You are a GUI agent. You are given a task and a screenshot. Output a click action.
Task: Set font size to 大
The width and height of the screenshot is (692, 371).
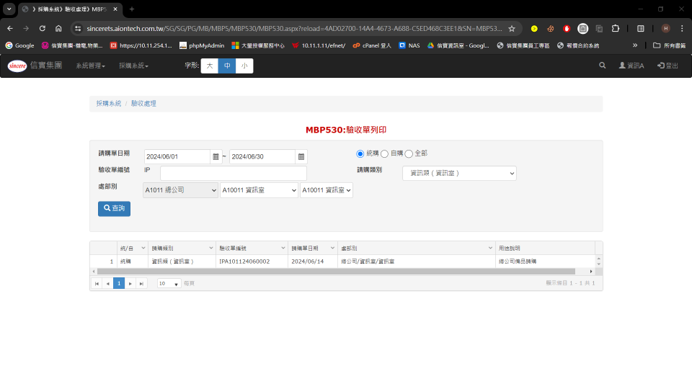[210, 66]
